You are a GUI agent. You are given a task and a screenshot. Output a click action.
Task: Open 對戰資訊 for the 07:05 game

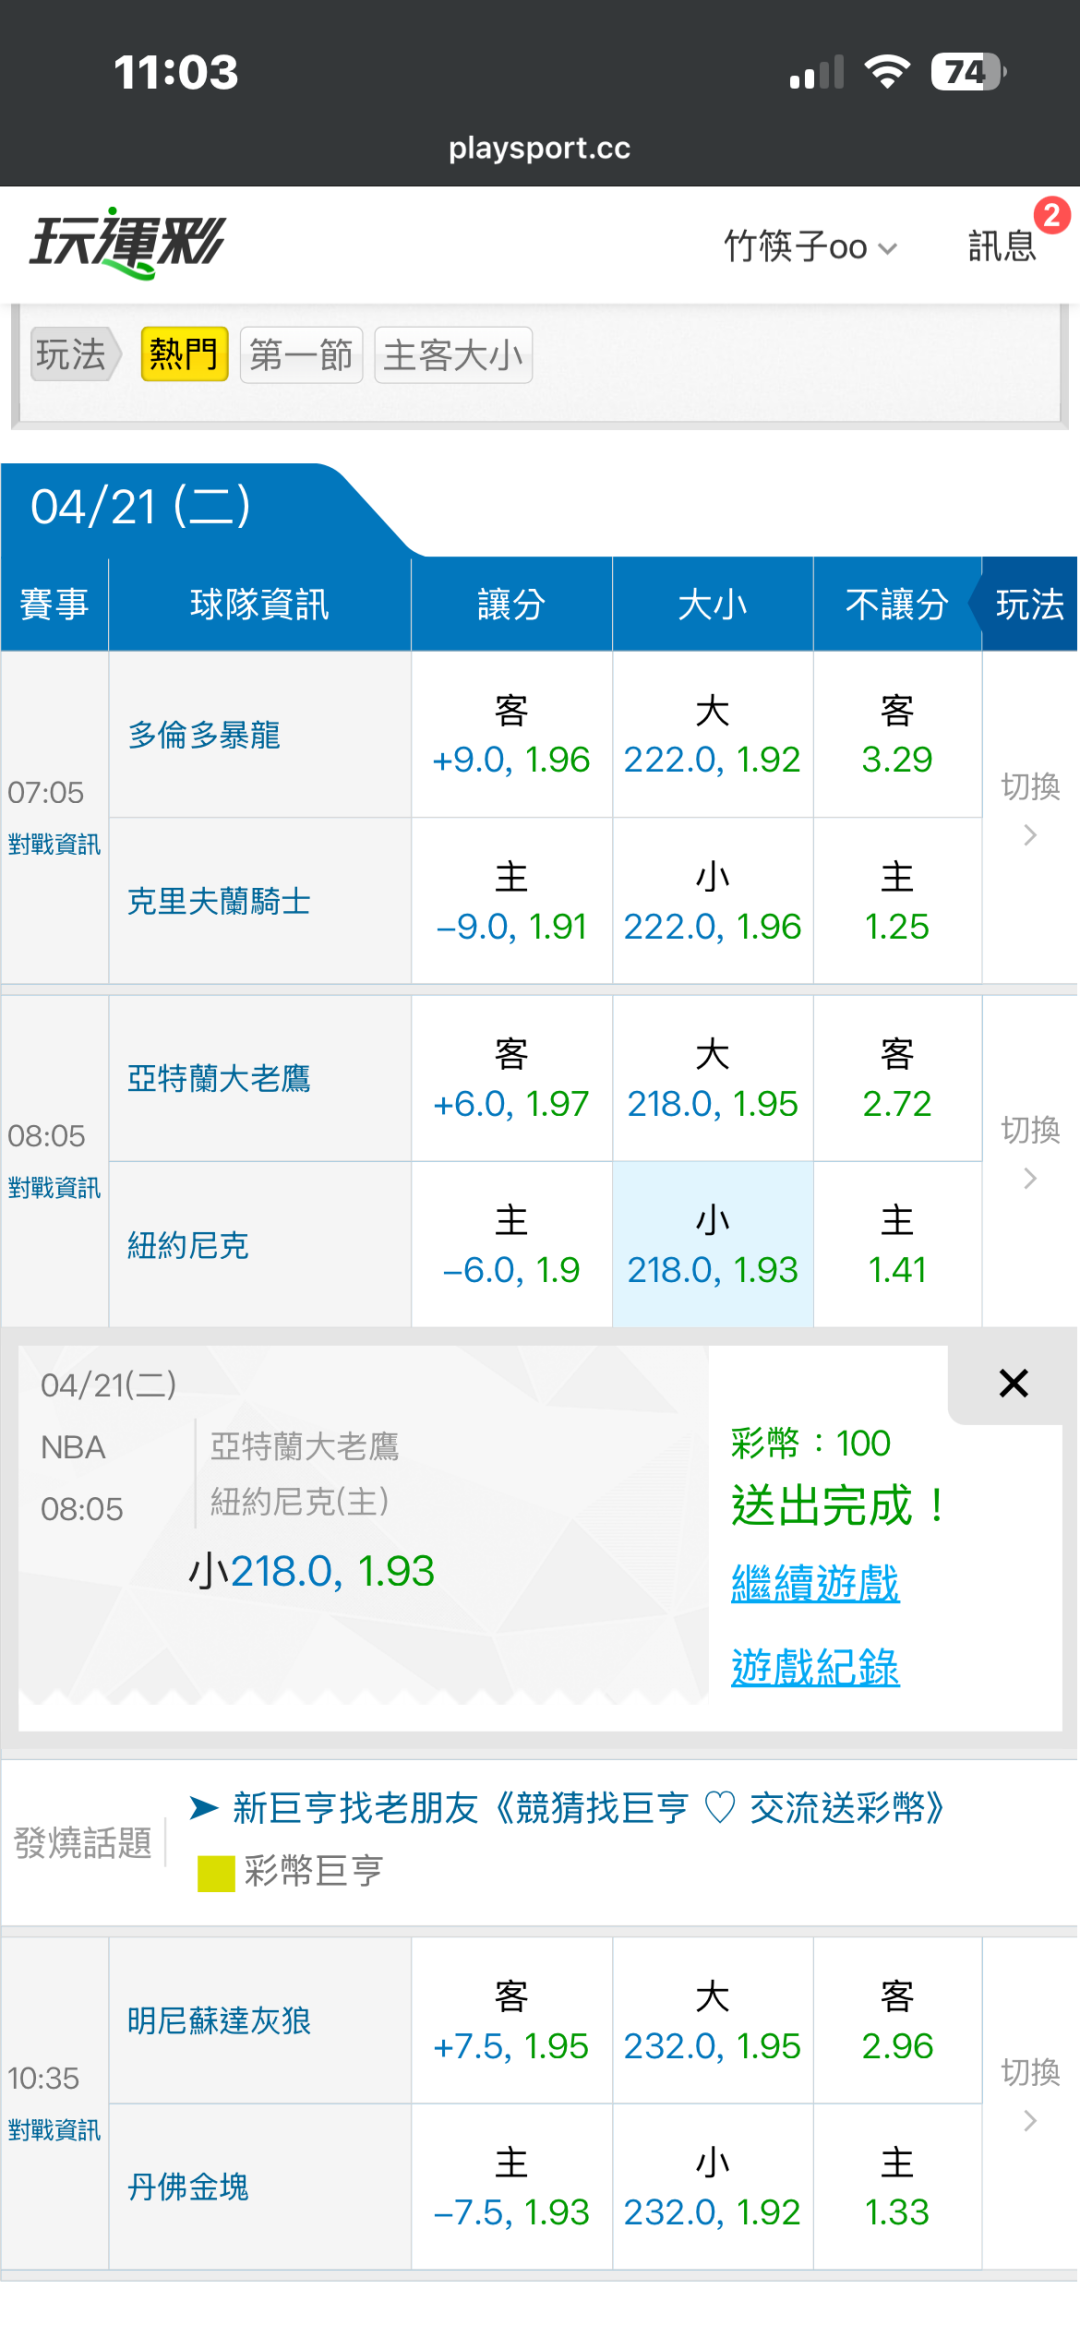[54, 845]
